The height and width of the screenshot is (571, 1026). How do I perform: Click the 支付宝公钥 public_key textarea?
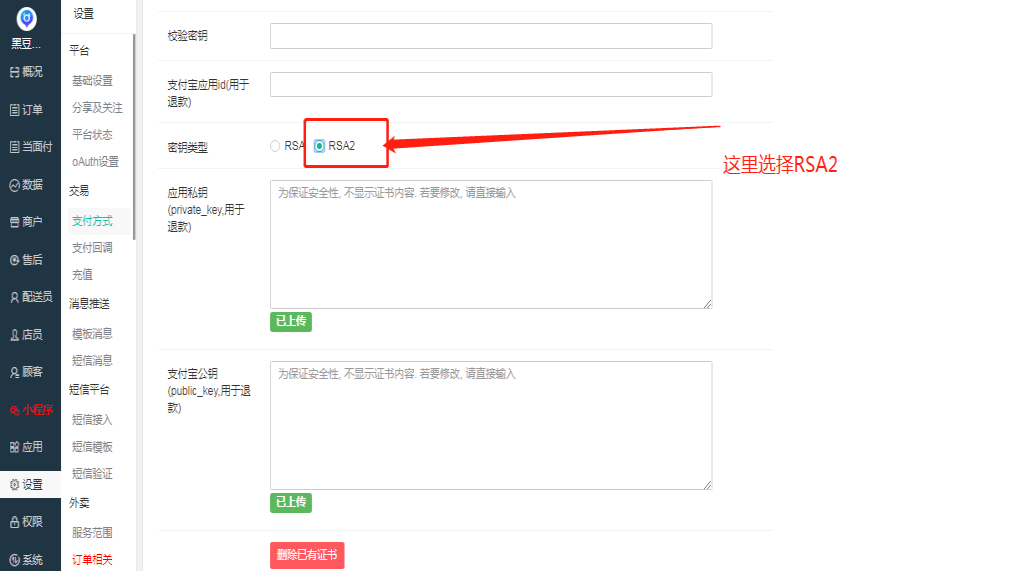[x=491, y=425]
